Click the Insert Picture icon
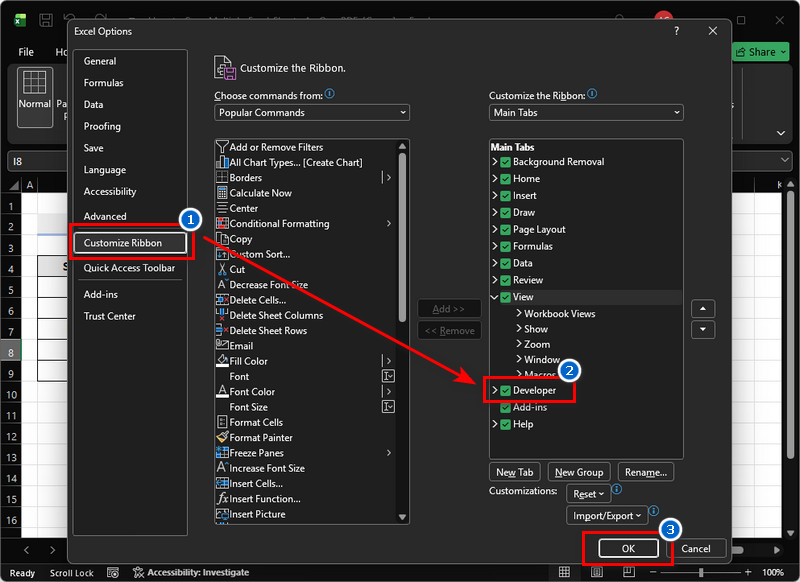The width and height of the screenshot is (800, 582). click(x=222, y=514)
